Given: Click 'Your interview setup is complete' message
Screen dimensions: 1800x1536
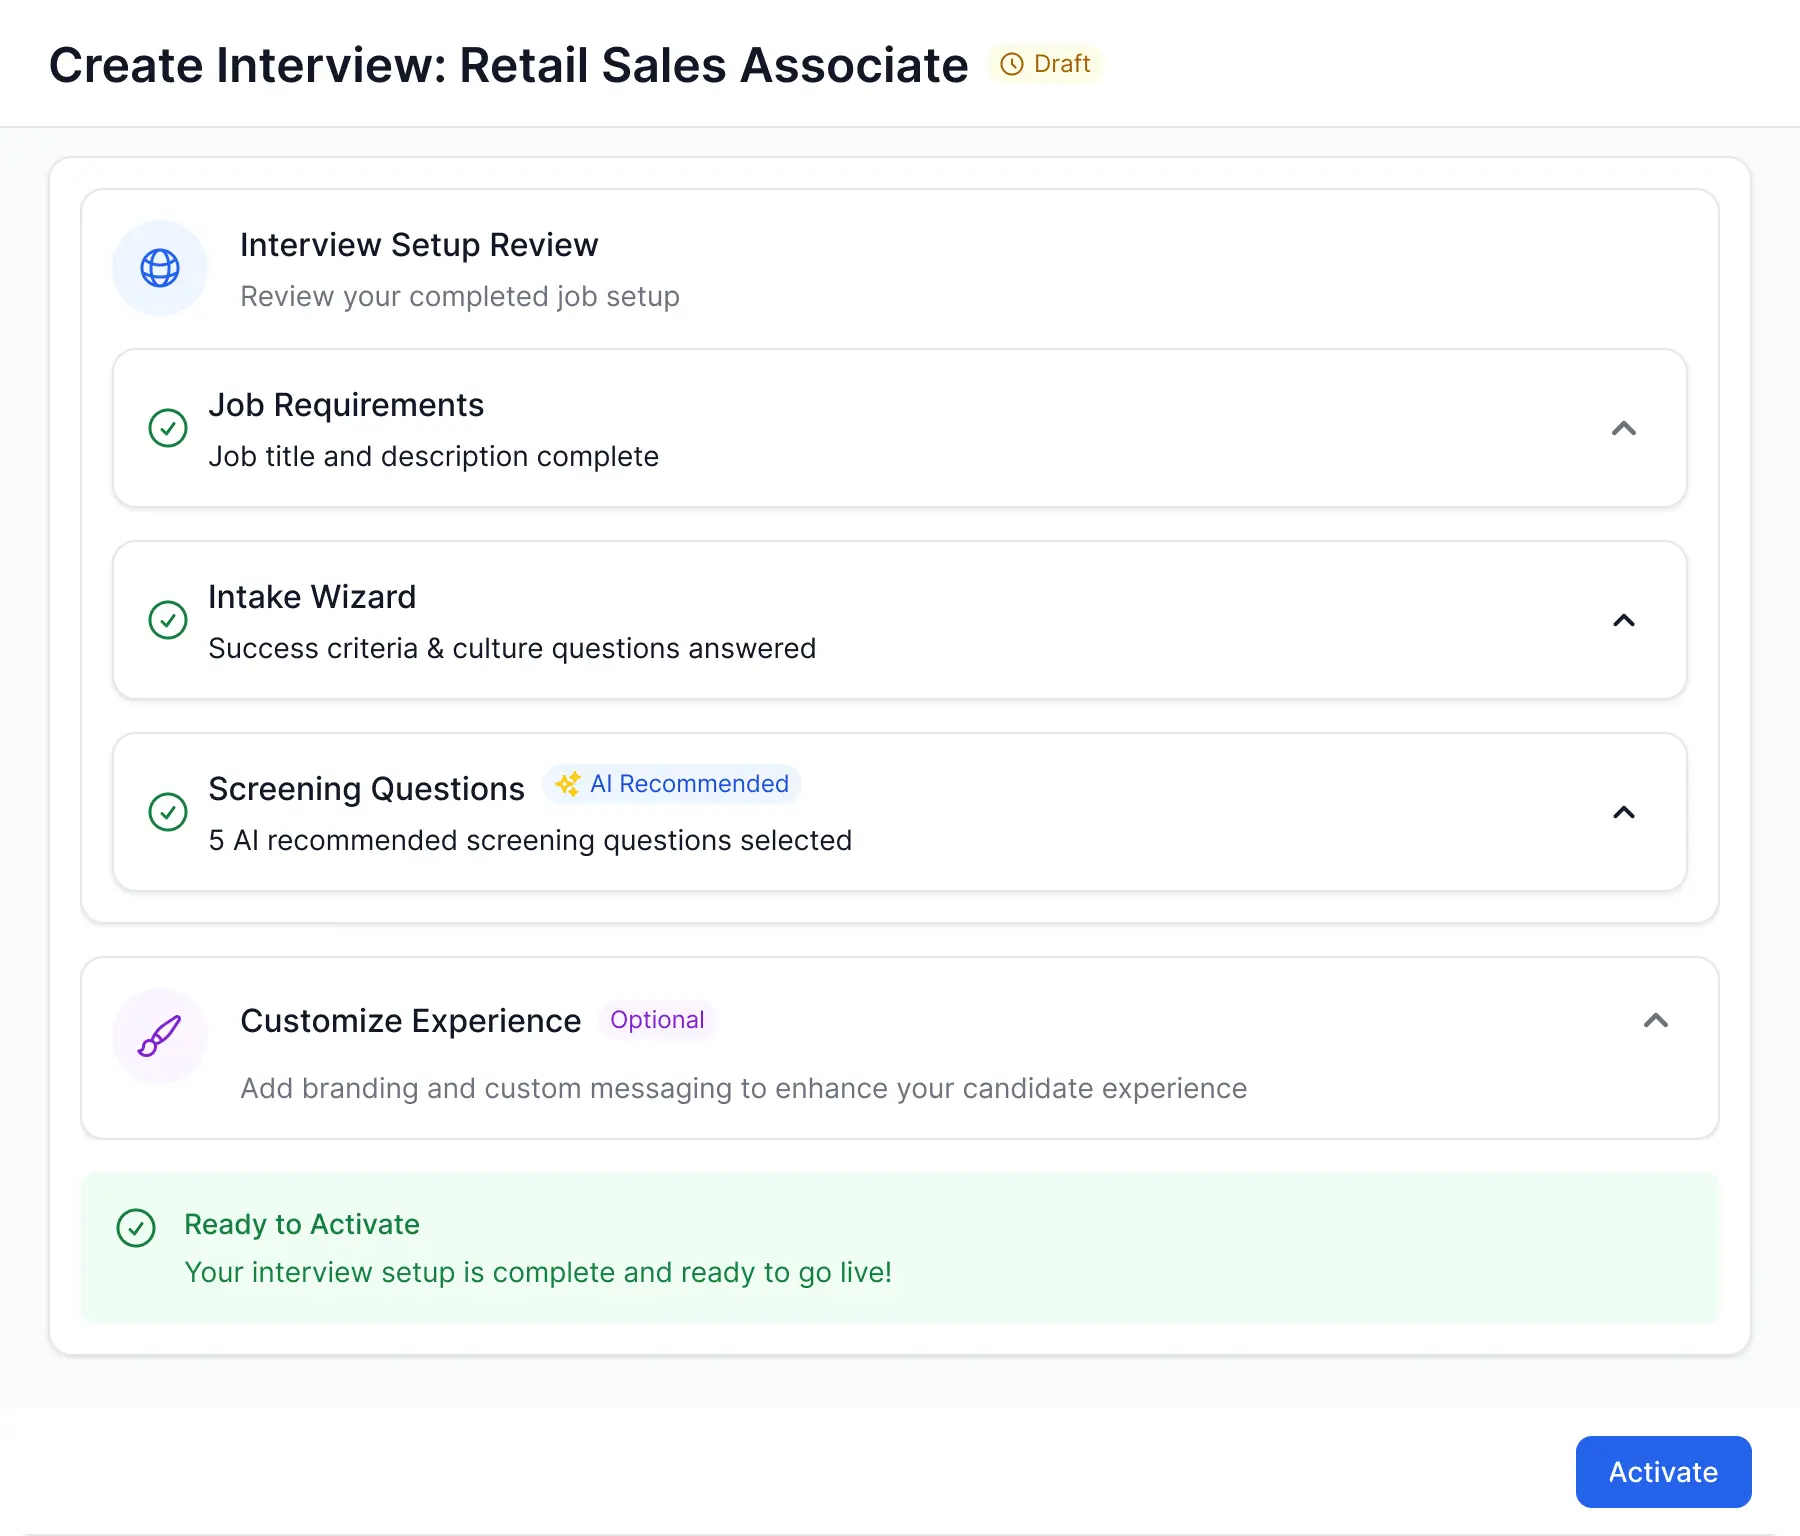Looking at the screenshot, I should pyautogui.click(x=538, y=1273).
